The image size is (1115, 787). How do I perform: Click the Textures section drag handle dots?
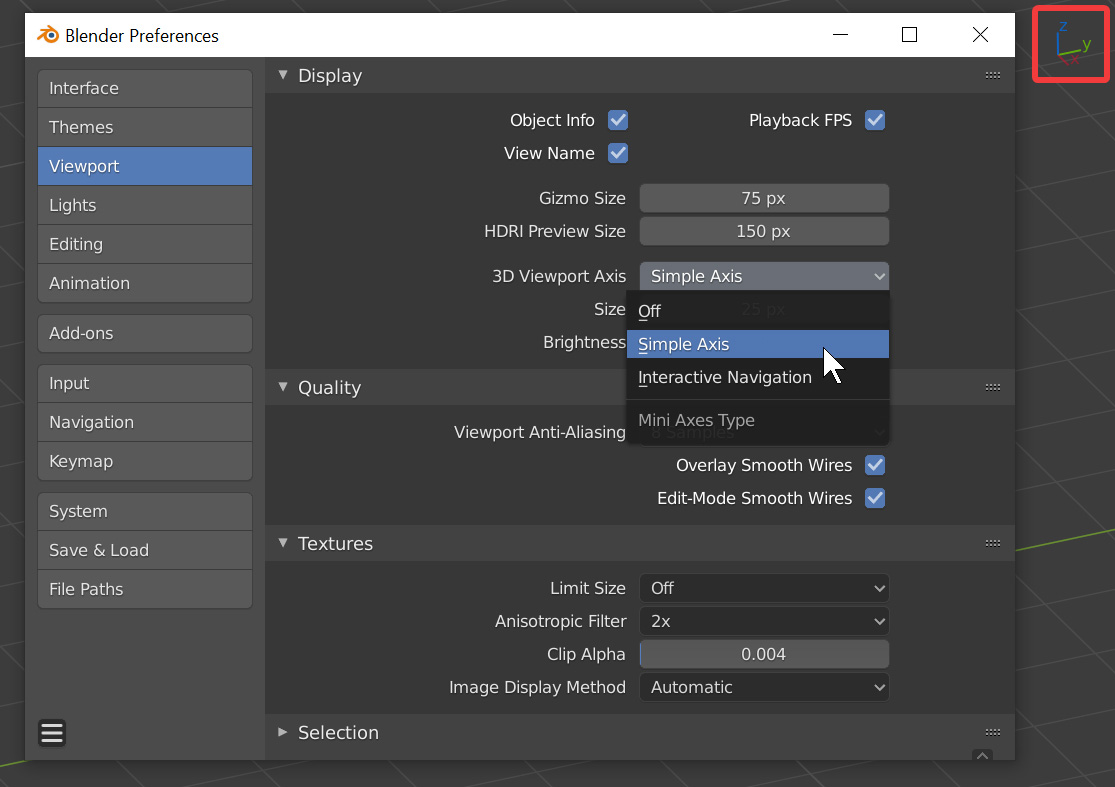(992, 543)
